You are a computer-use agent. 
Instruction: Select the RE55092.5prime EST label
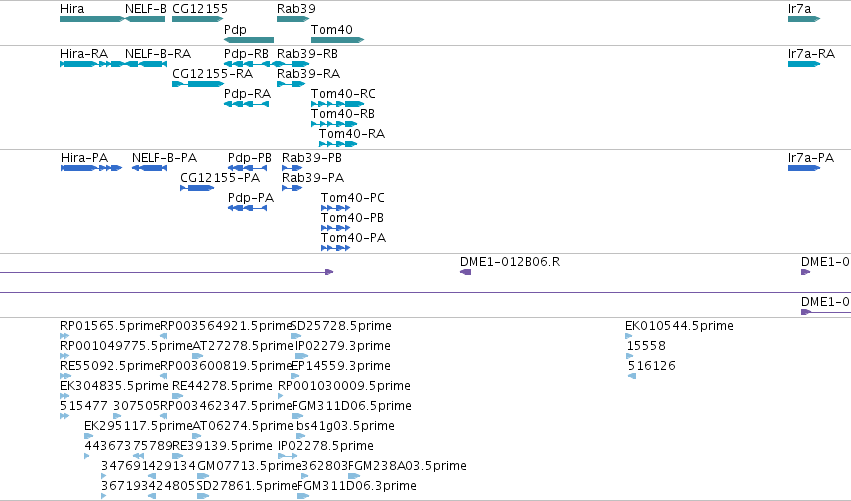click(x=110, y=366)
